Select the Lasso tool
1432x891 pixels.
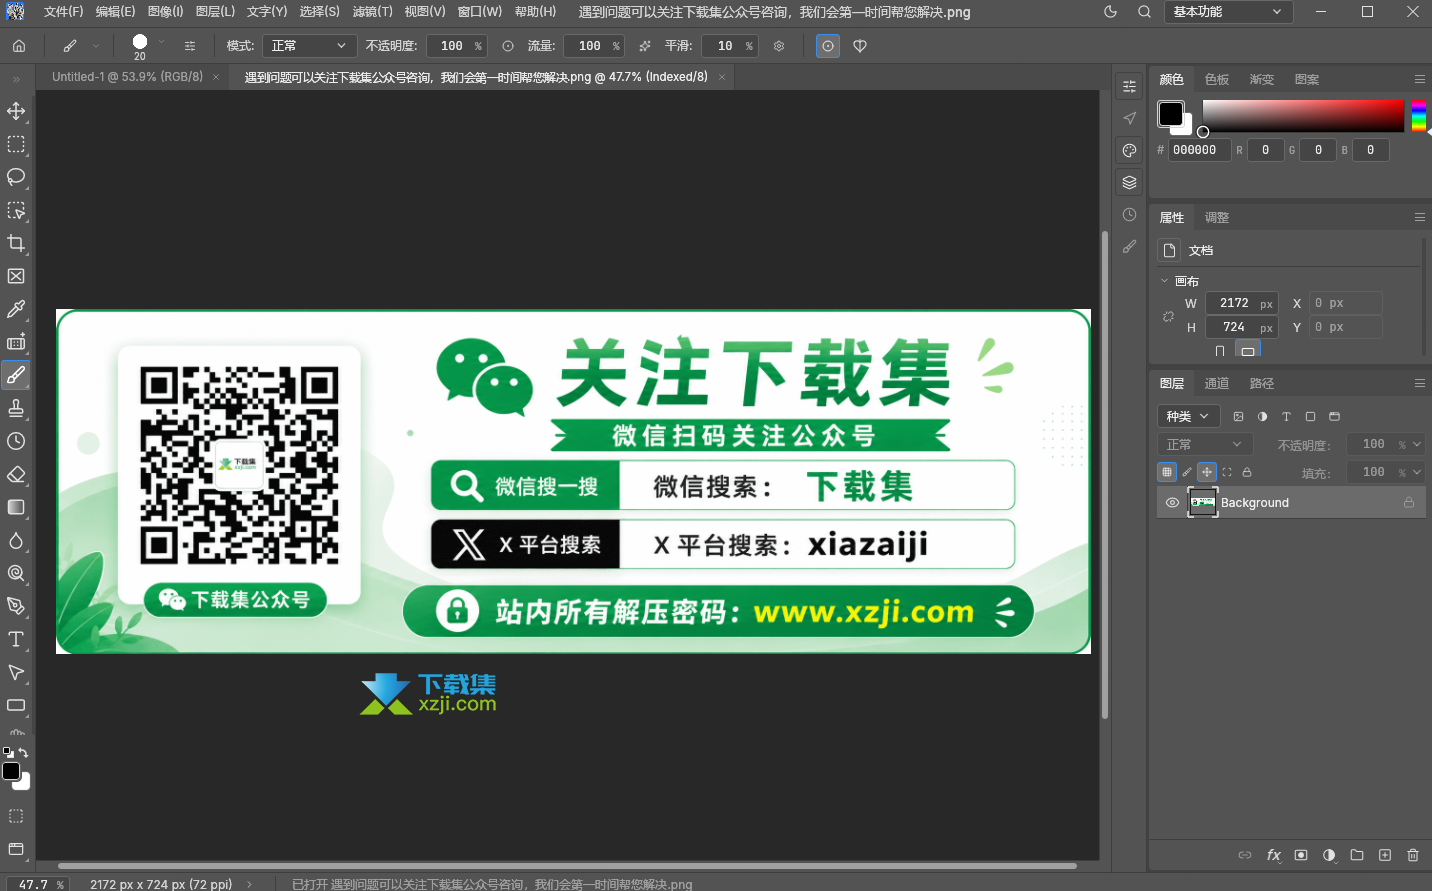[16, 177]
